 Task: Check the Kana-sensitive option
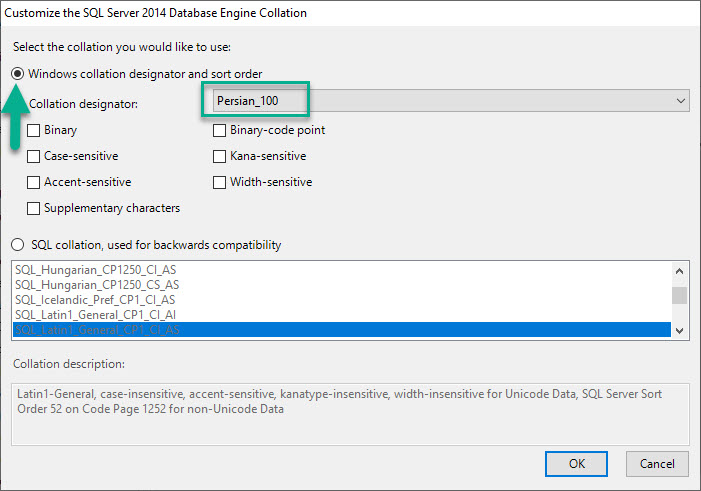click(x=221, y=156)
